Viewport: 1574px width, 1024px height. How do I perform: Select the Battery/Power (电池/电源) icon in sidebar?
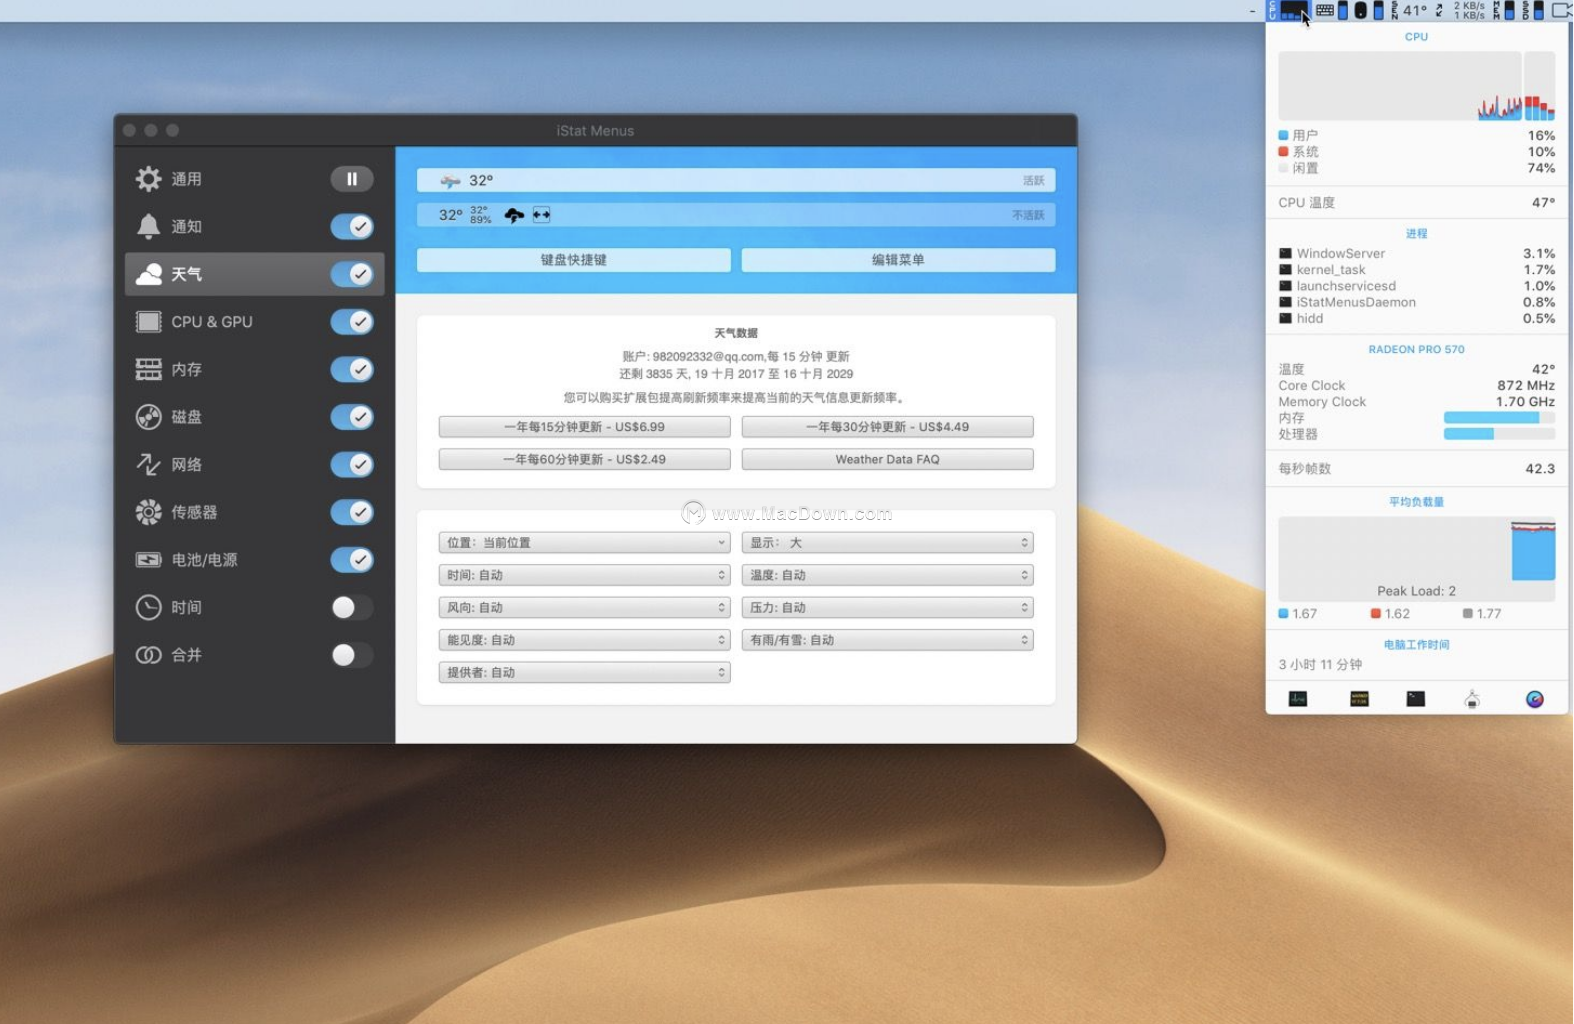[x=148, y=560]
